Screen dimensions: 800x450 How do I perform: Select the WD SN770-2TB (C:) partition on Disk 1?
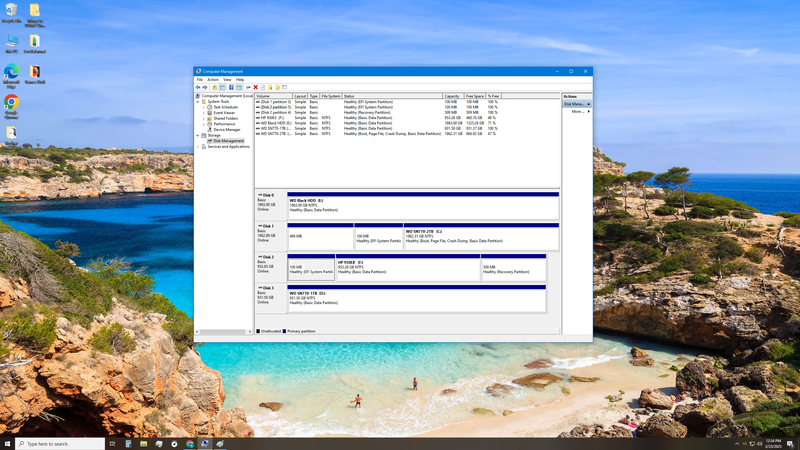[481, 236]
